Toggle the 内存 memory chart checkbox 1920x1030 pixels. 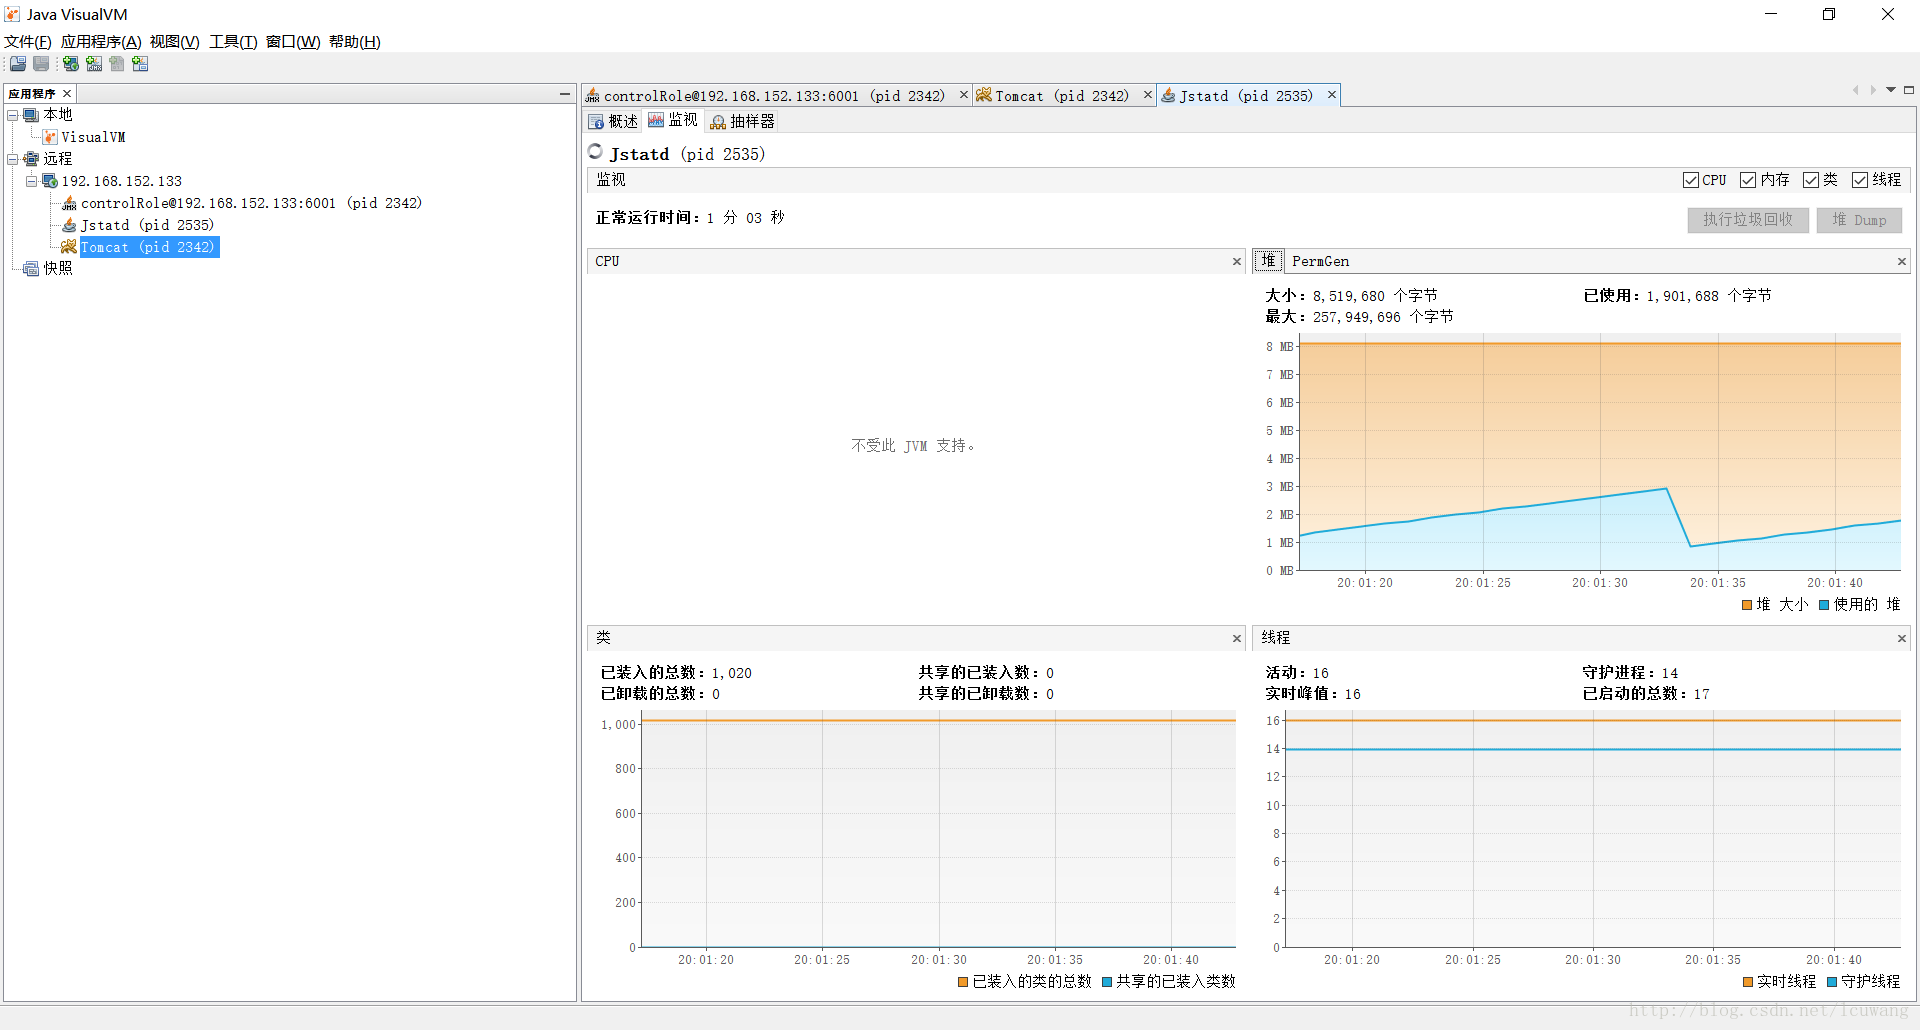(x=1748, y=180)
